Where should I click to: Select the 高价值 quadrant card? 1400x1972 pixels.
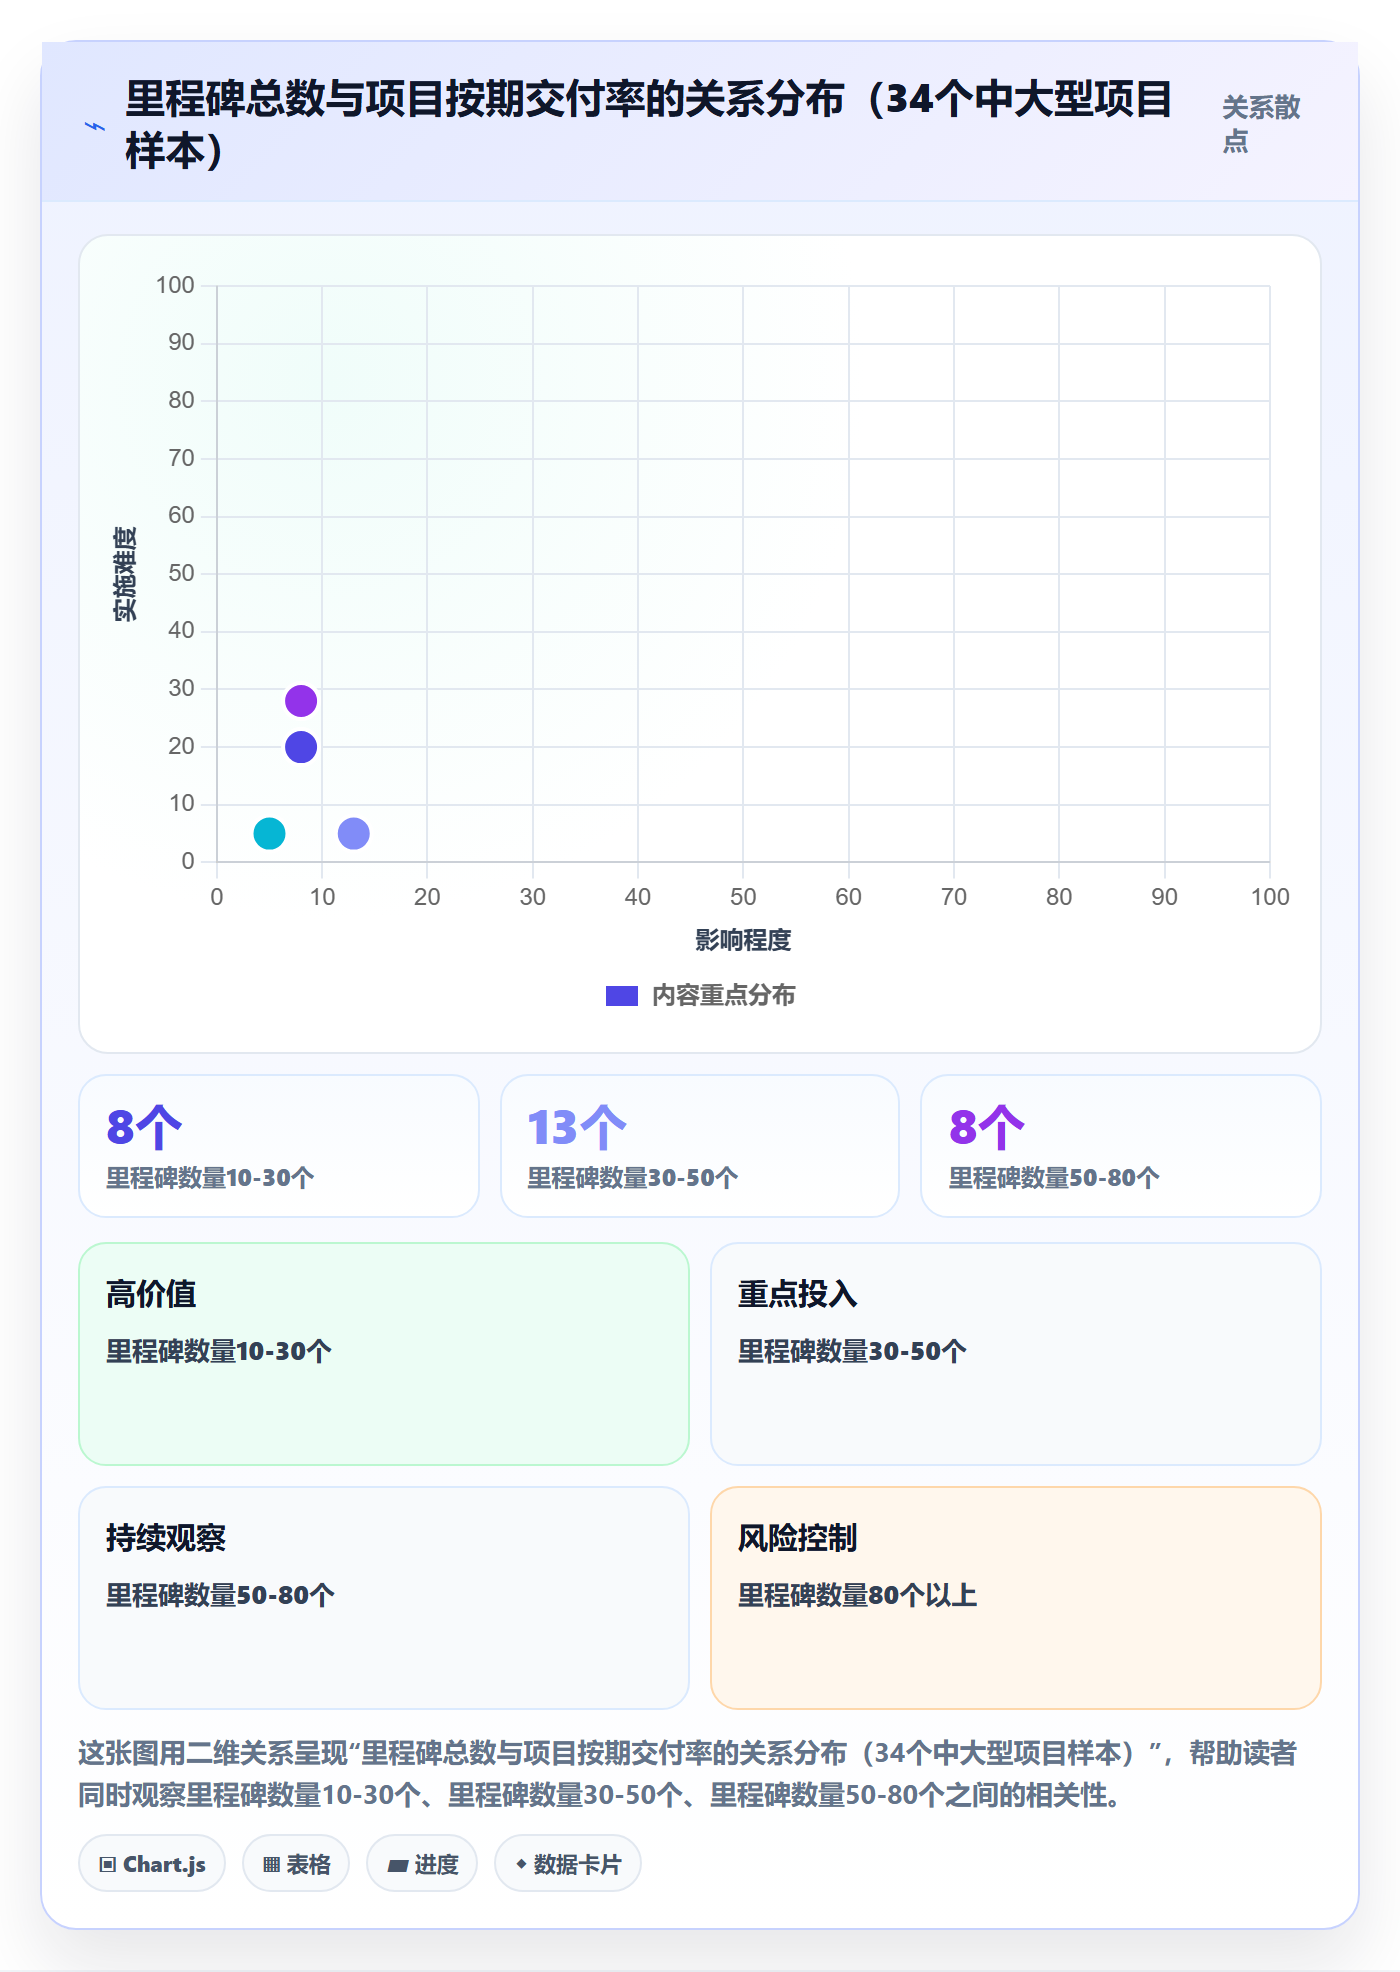(x=384, y=1354)
